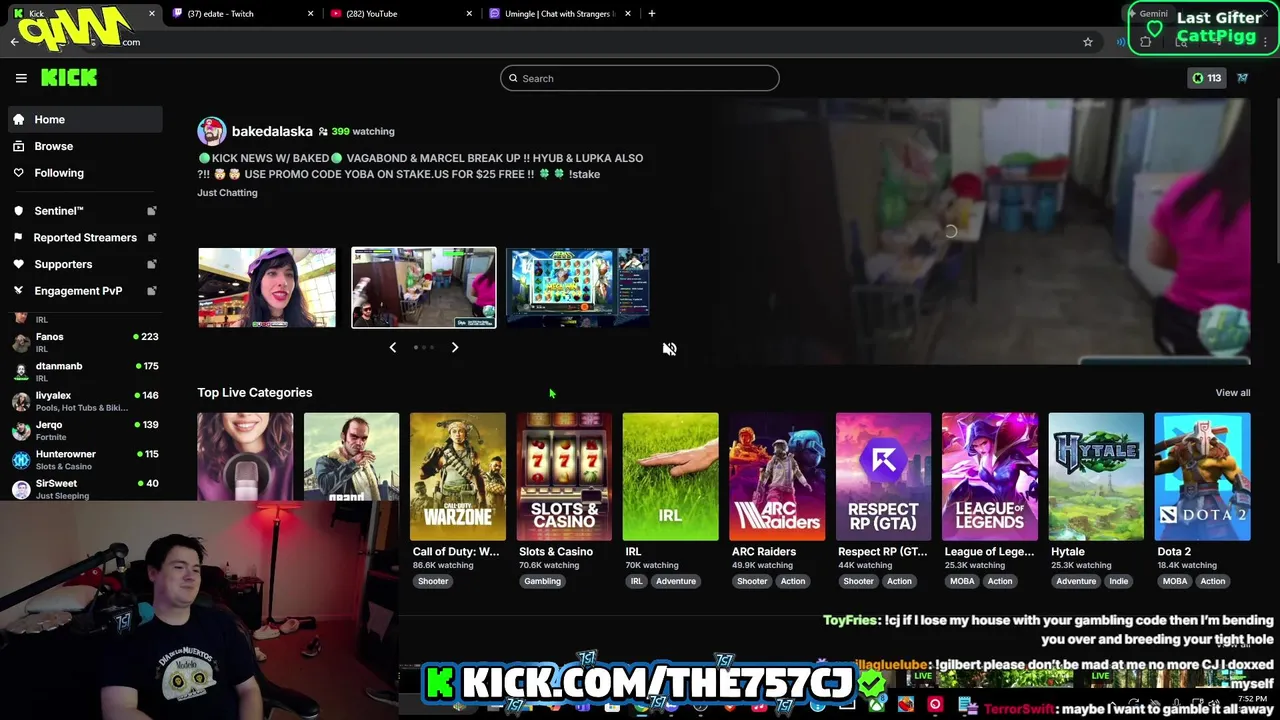Go to the next featured stream

click(x=455, y=347)
